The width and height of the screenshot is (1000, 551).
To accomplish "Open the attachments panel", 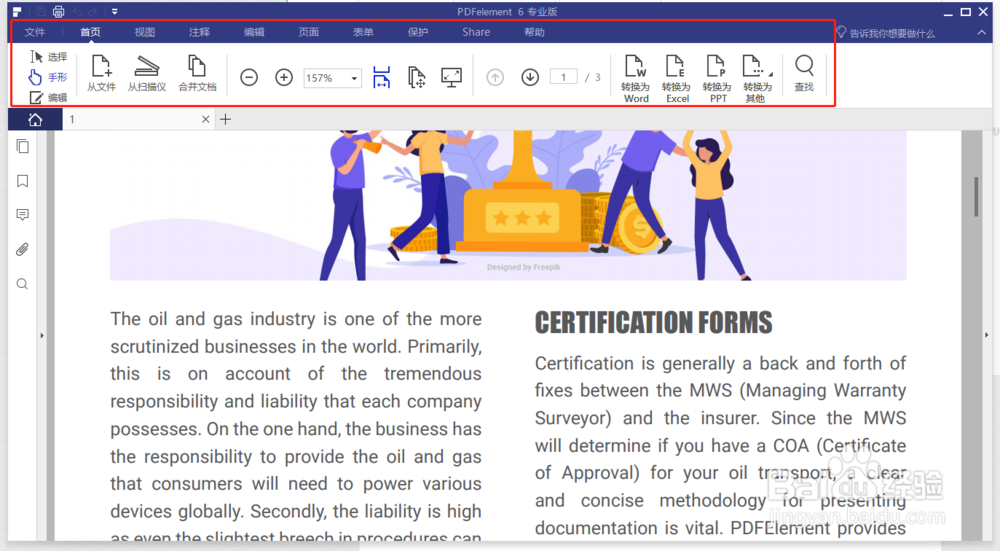I will click(22, 249).
